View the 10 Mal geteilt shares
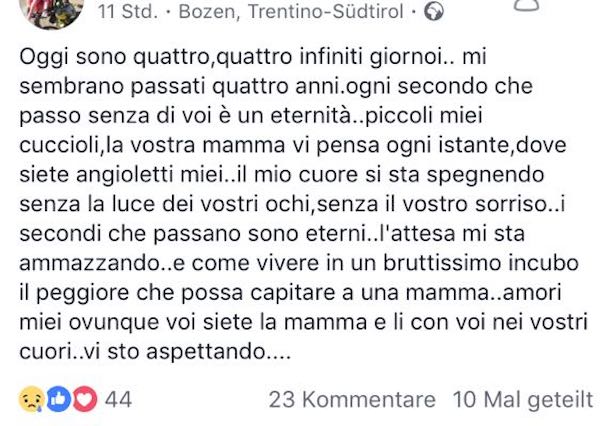This screenshot has height=426, width=615. [x=523, y=400]
